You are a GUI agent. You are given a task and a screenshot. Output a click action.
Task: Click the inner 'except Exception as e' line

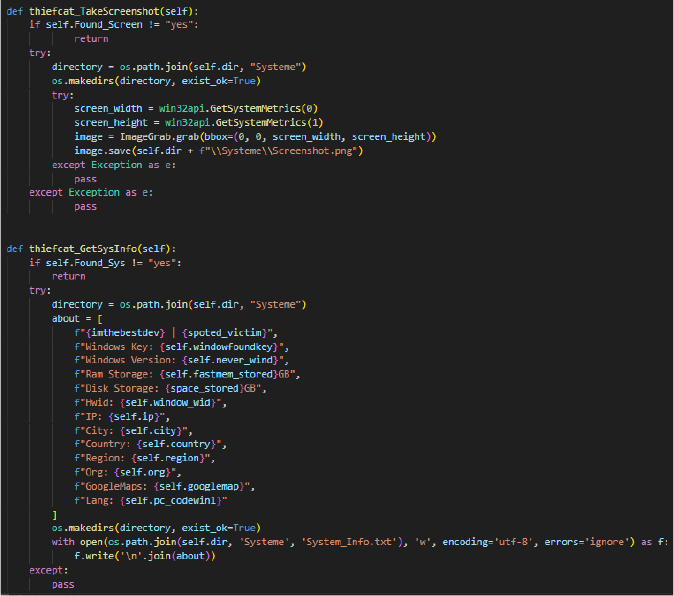114,165
